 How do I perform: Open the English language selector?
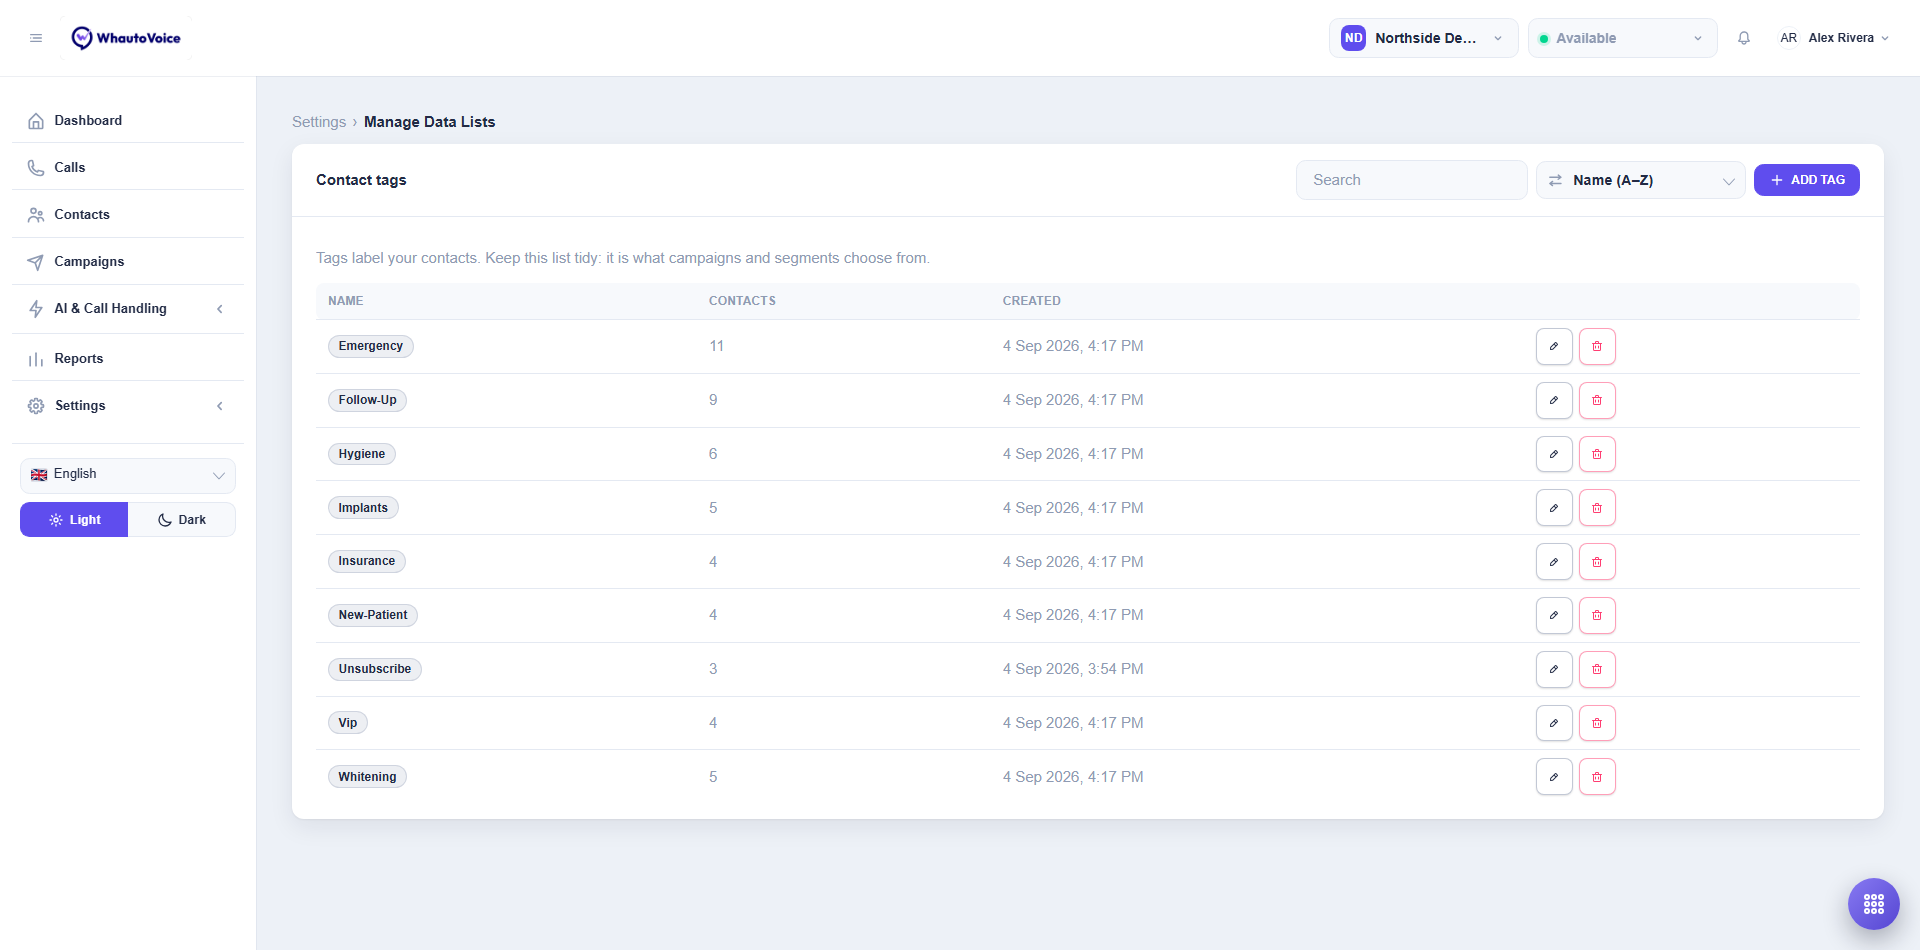click(128, 475)
